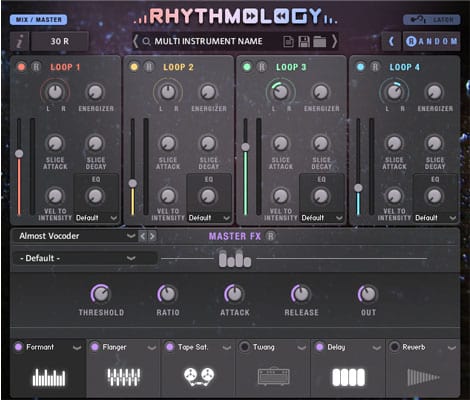Select the Delay blocks icon
The height and width of the screenshot is (400, 470).
tap(349, 377)
